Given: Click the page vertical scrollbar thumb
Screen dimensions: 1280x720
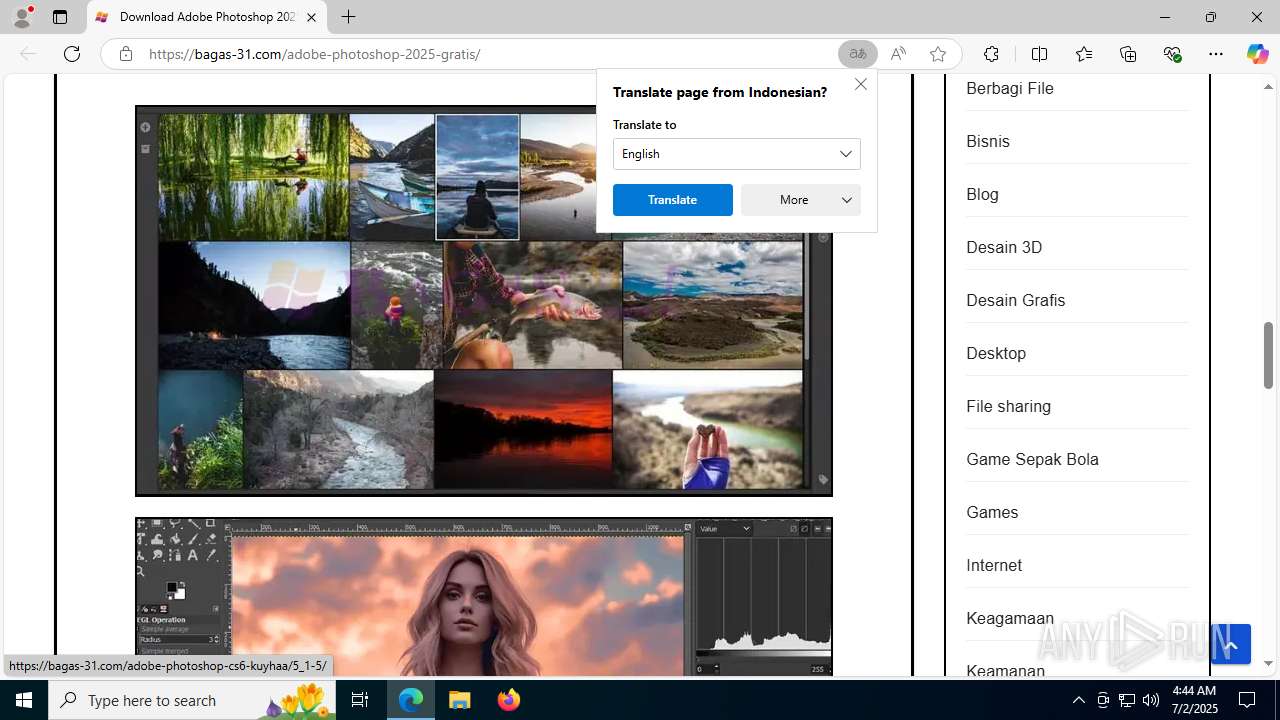Looking at the screenshot, I should point(1268,355).
